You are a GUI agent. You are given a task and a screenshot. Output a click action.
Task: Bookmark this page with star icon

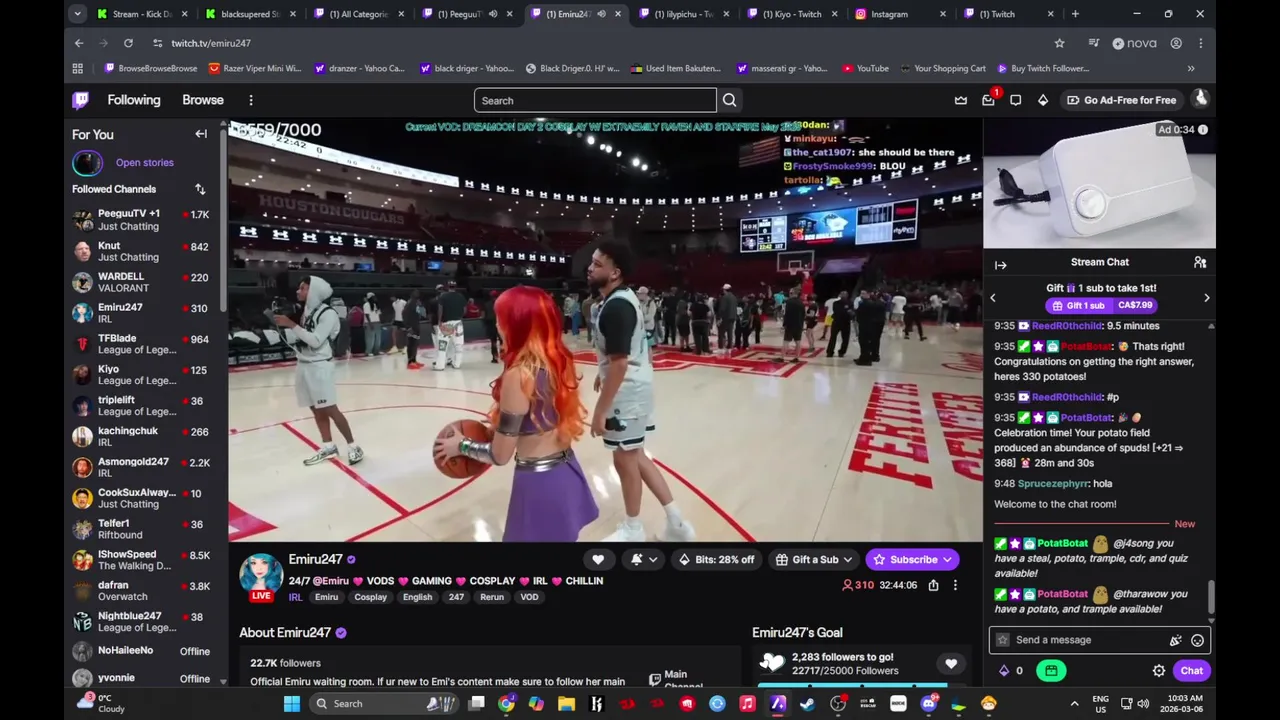click(1059, 43)
